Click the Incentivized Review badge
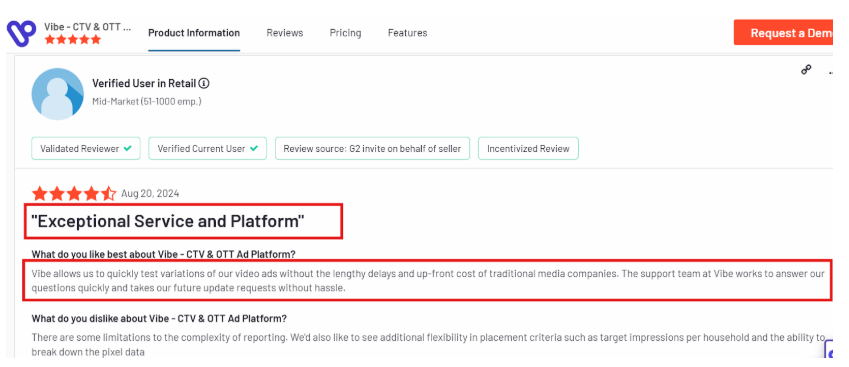The width and height of the screenshot is (849, 367). [528, 148]
